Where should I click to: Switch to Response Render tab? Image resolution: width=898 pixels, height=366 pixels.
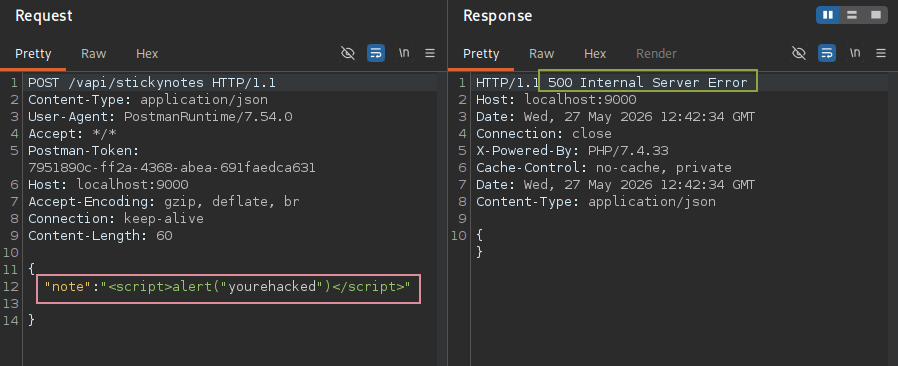pos(656,54)
